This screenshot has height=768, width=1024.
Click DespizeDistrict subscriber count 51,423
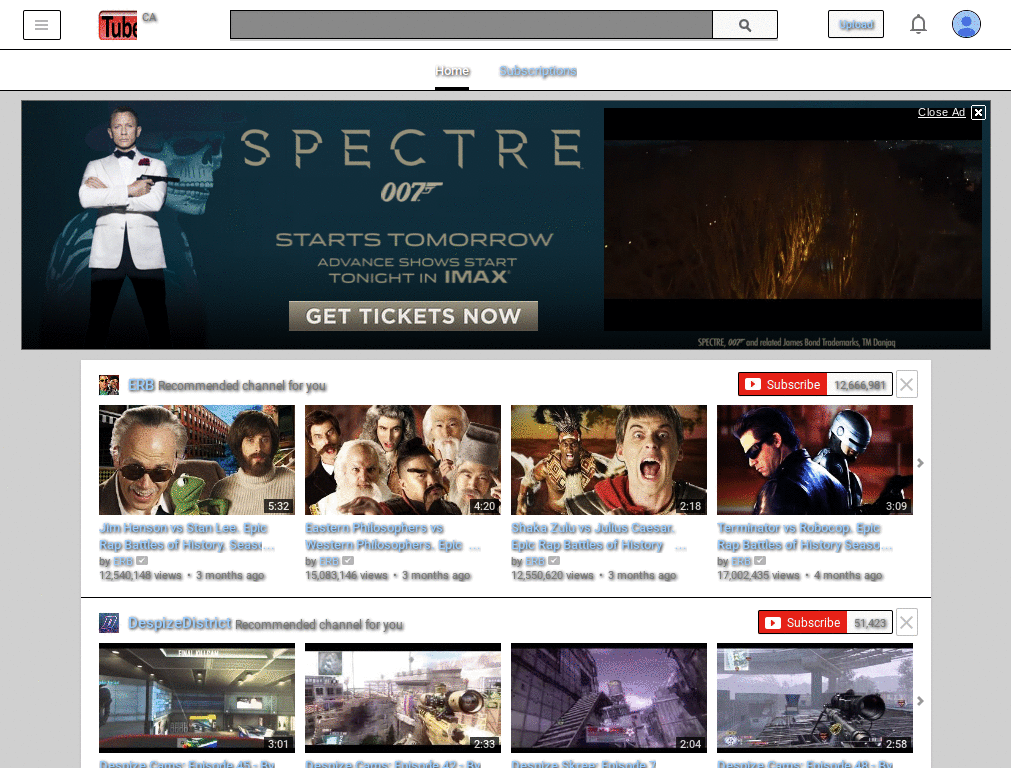(870, 622)
